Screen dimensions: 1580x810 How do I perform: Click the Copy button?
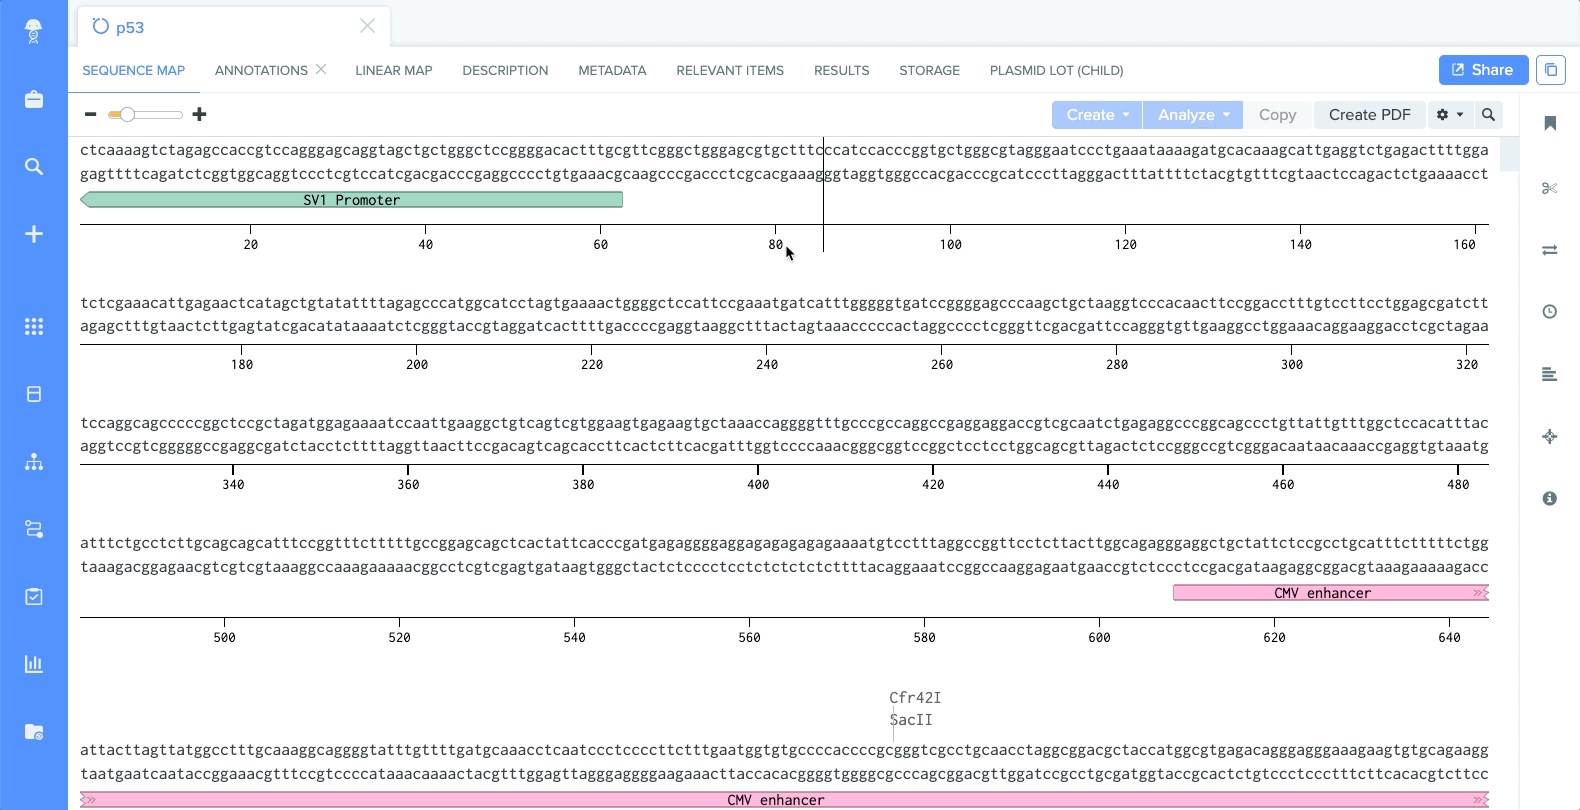(1277, 115)
